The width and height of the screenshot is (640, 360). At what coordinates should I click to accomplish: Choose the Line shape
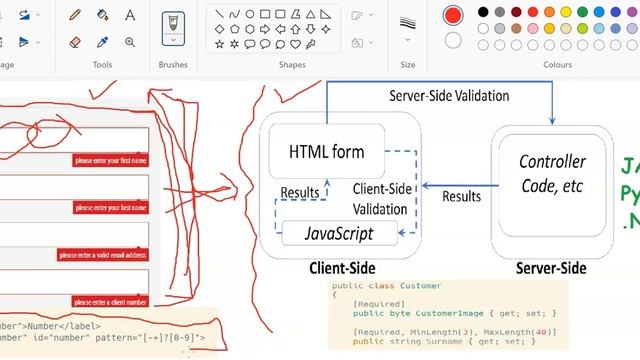coord(219,15)
